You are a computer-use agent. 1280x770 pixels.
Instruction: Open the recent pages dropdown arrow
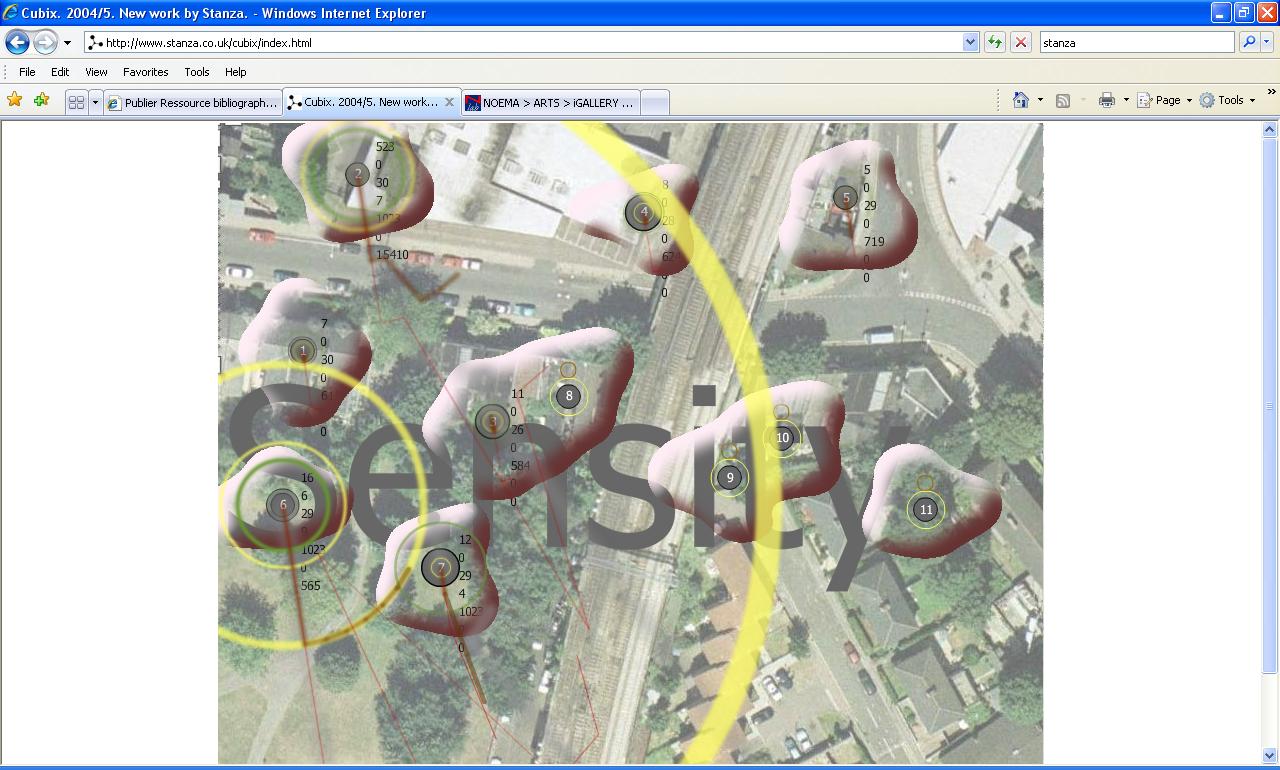(67, 43)
